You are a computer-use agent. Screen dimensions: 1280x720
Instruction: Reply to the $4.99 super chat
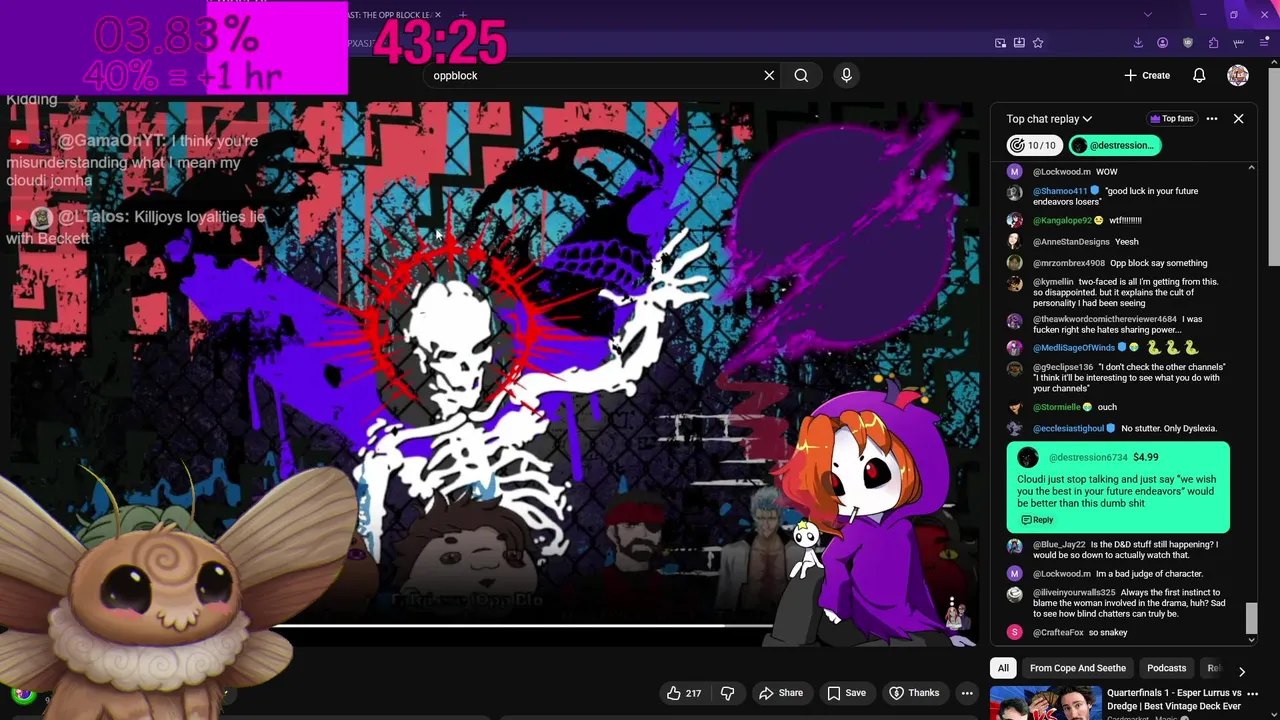pos(1037,520)
